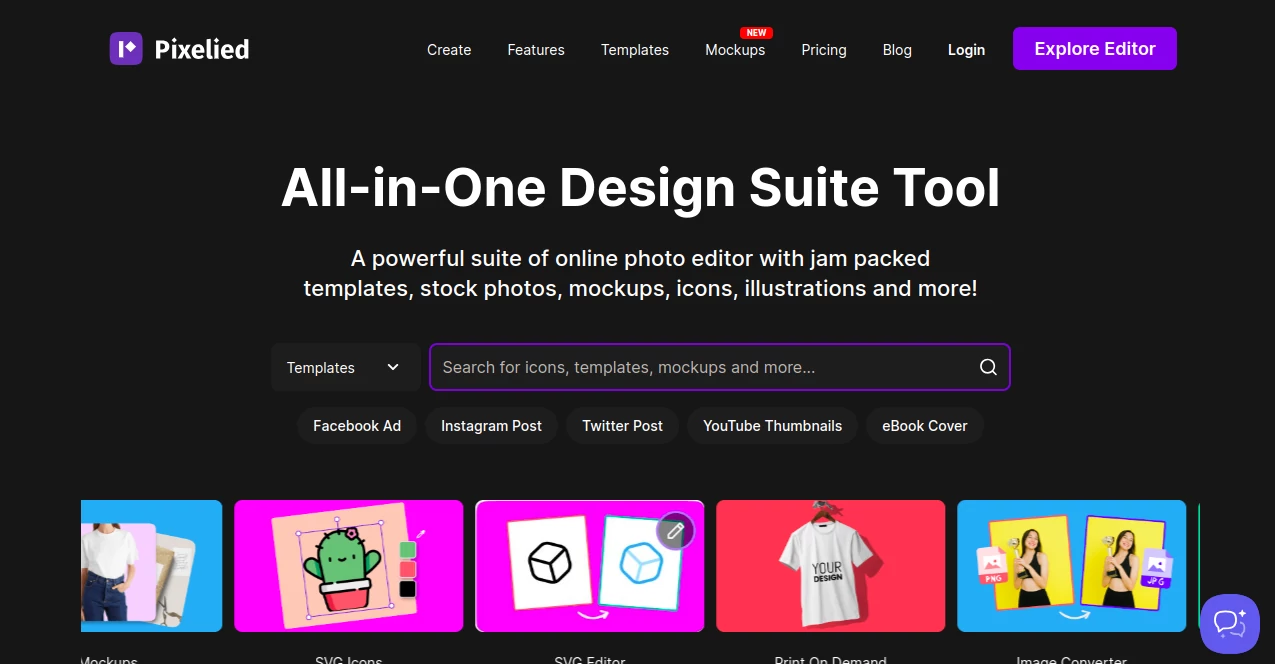
Task: Go to Mockups page with NEW badge
Action: [x=735, y=50]
